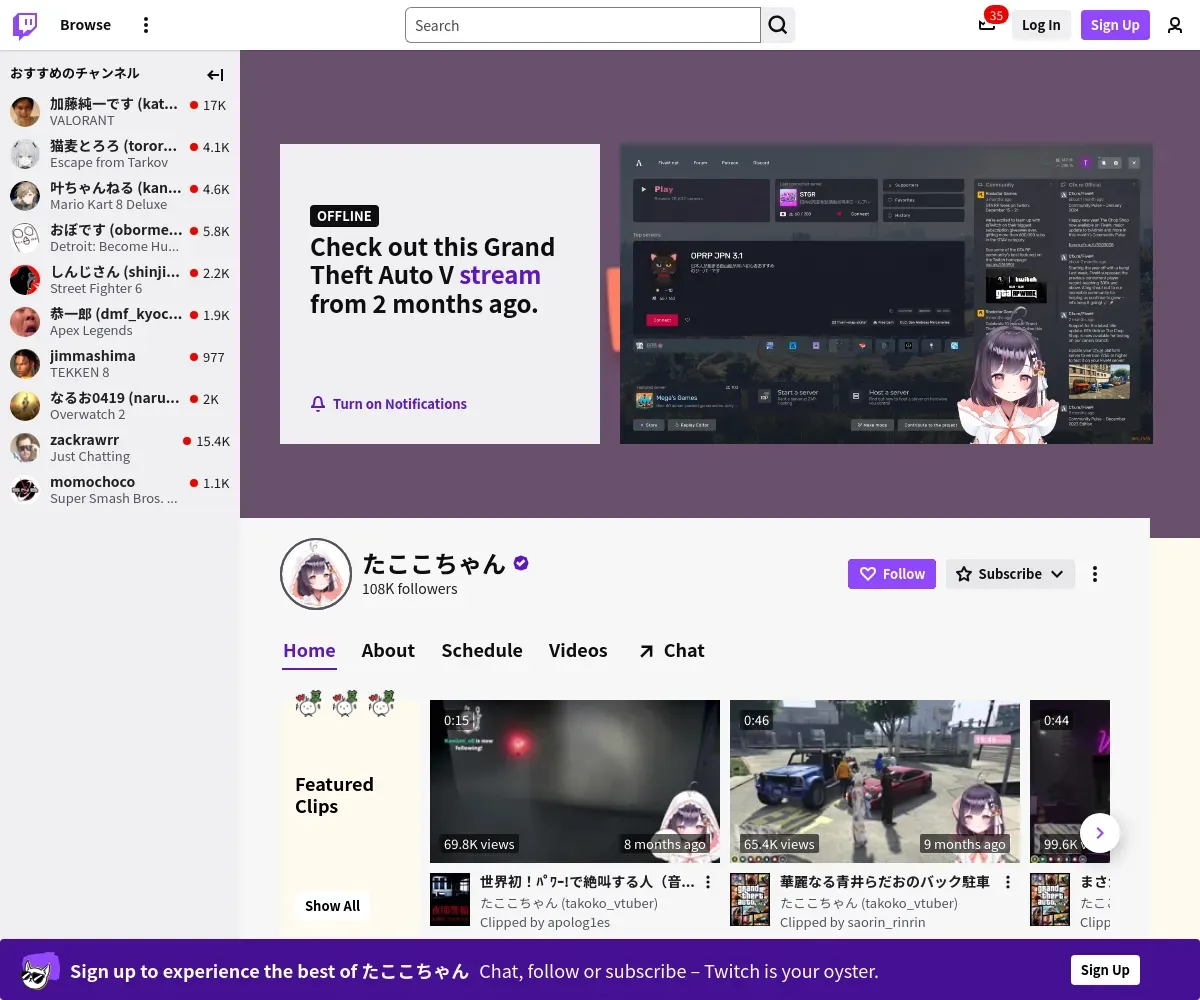Play the 0:46 clip with 65.4K views
Screen dimensions: 1200x1000
pos(875,781)
